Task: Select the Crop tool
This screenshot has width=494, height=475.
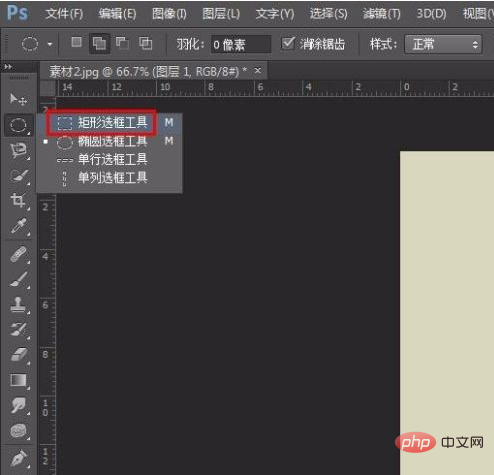Action: (18, 201)
